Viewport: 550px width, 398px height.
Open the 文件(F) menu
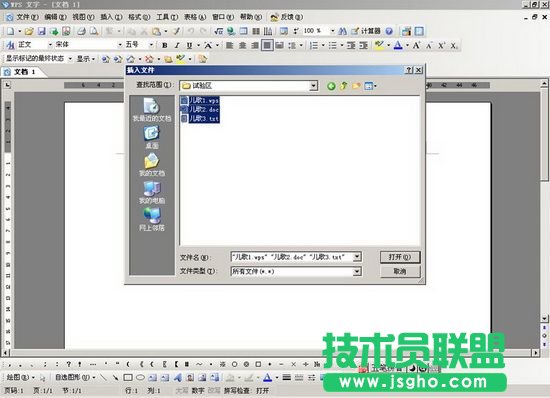pyautogui.click(x=27, y=17)
